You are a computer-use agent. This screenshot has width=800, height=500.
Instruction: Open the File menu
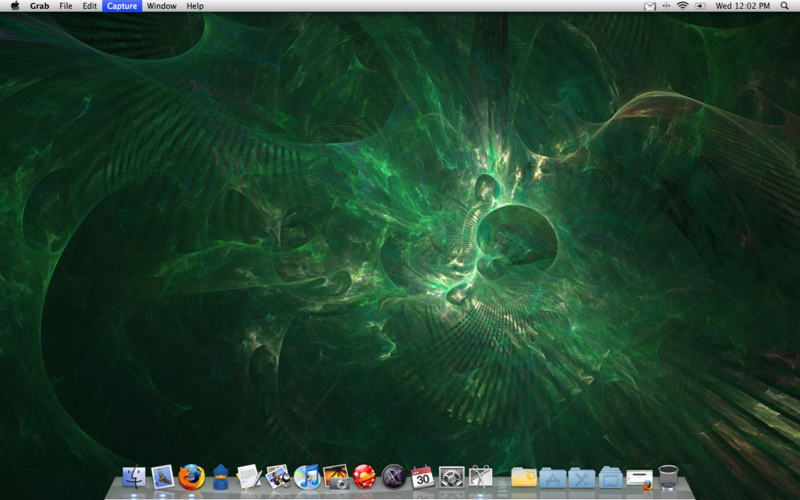66,6
